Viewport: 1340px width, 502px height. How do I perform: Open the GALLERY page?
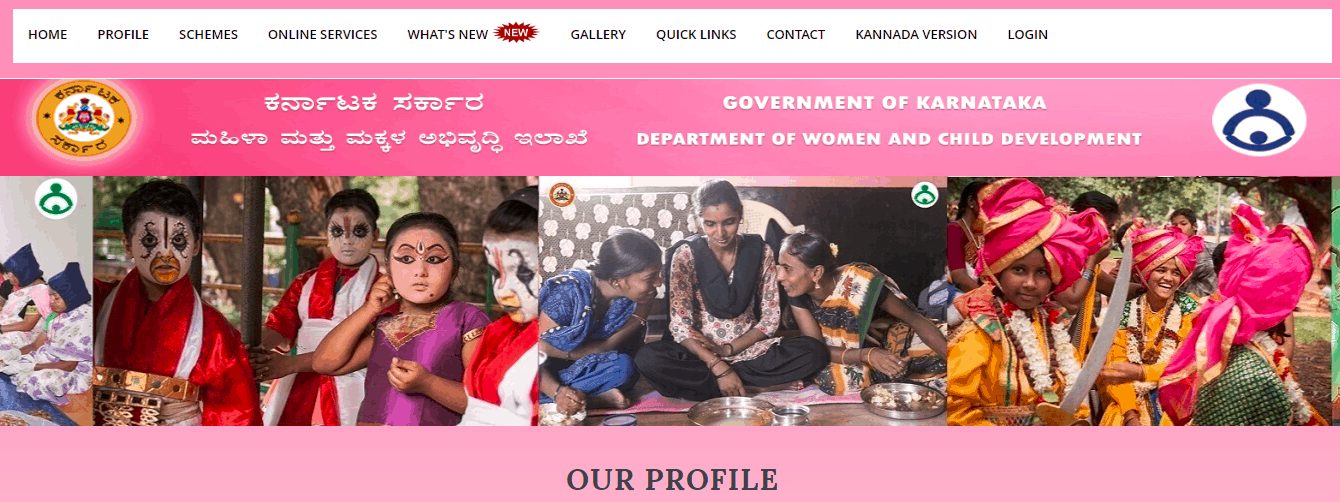click(x=598, y=34)
